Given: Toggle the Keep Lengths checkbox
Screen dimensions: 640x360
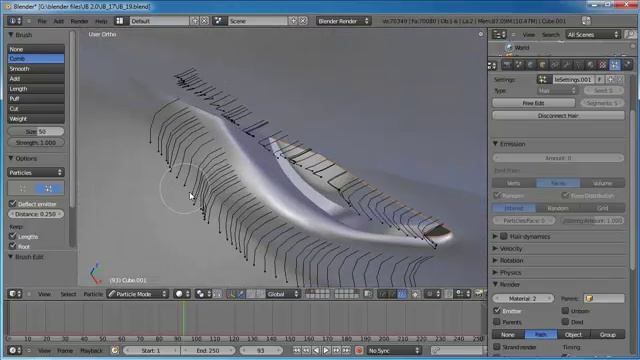Looking at the screenshot, I should pyautogui.click(x=13, y=236).
